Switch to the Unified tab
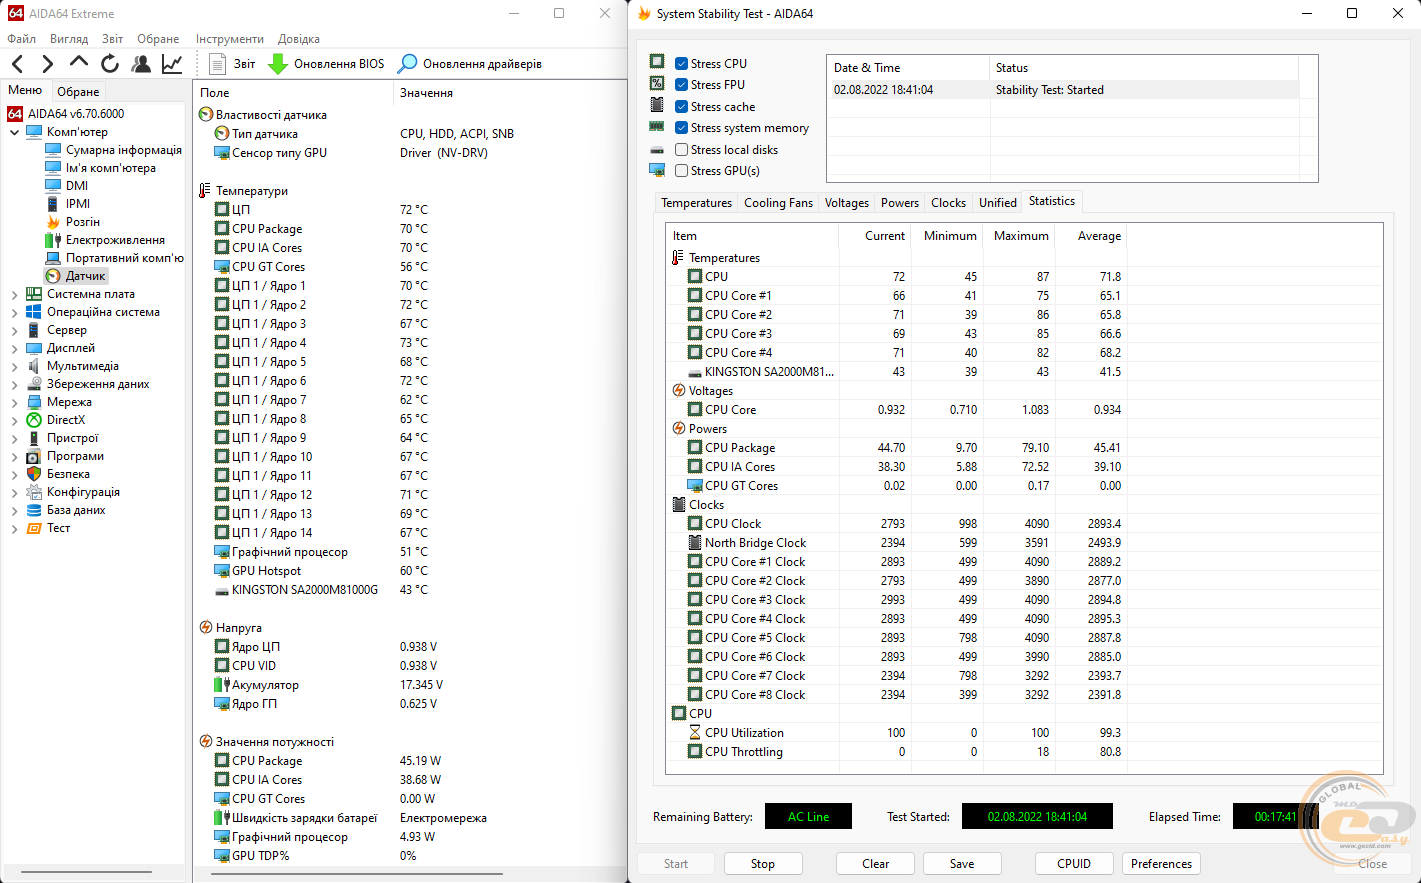The height and width of the screenshot is (883, 1421). coord(998,203)
